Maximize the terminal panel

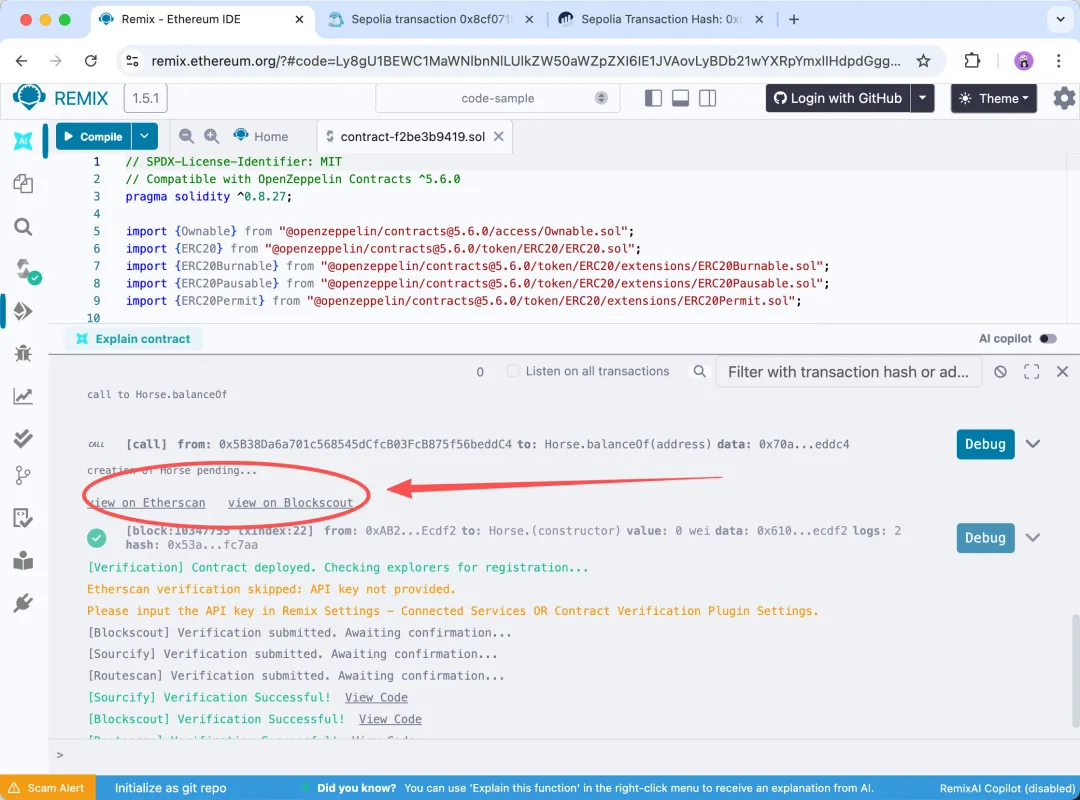point(1031,372)
